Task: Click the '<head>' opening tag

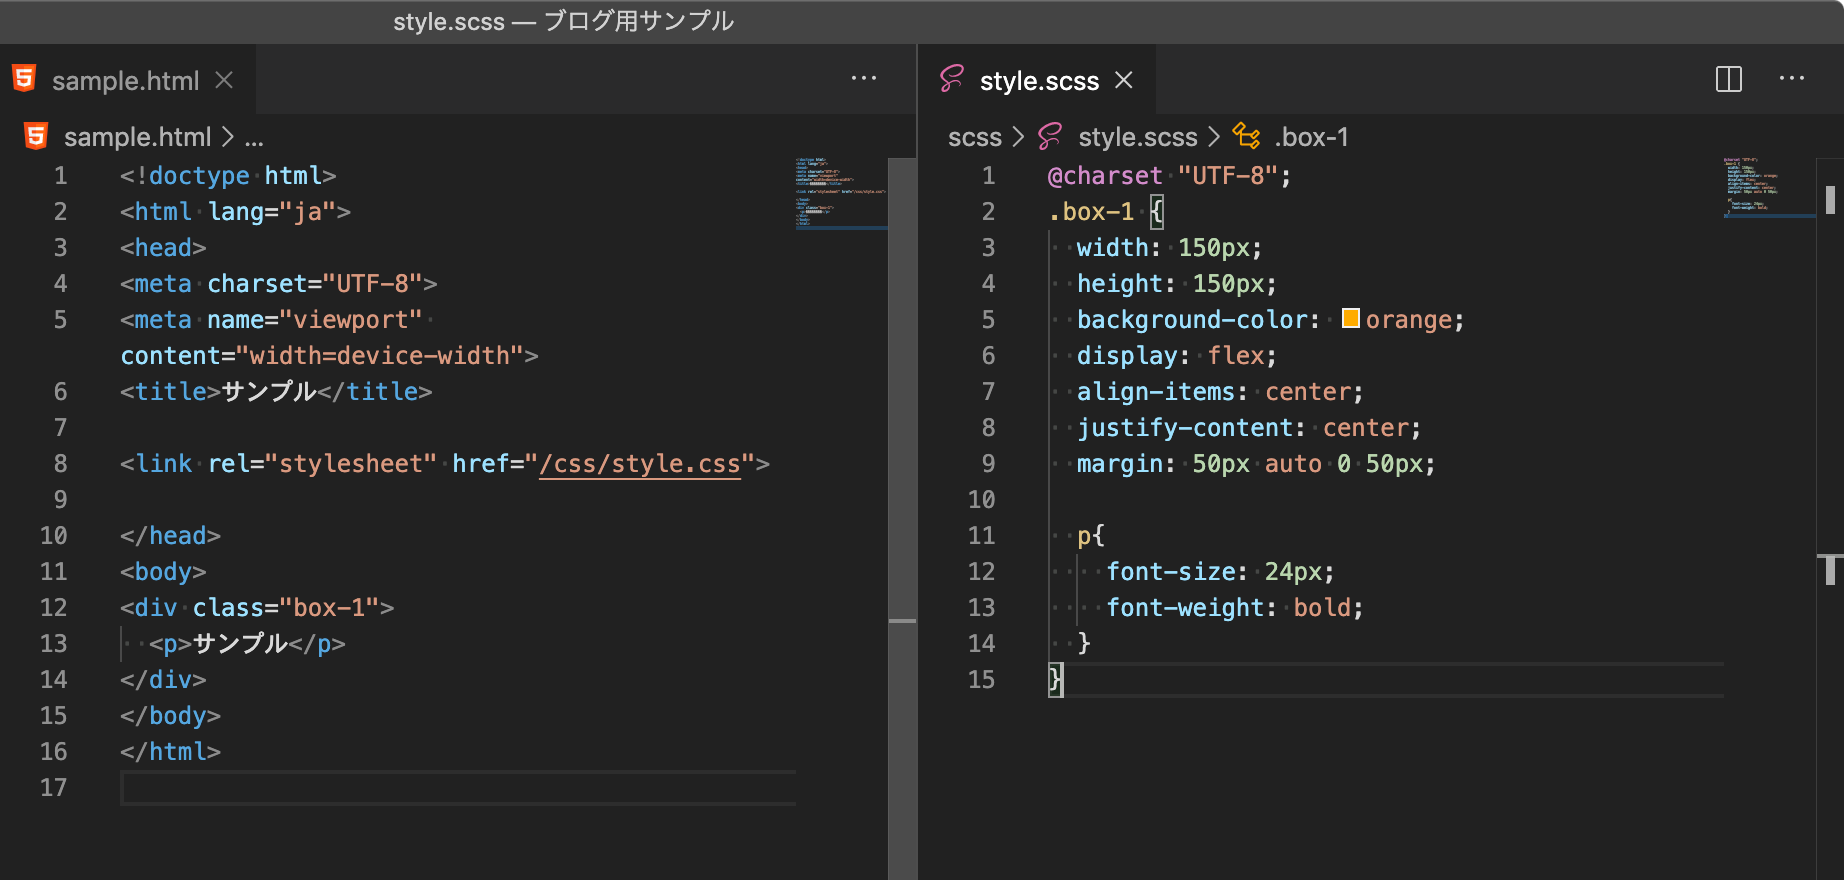Action: click(x=163, y=248)
